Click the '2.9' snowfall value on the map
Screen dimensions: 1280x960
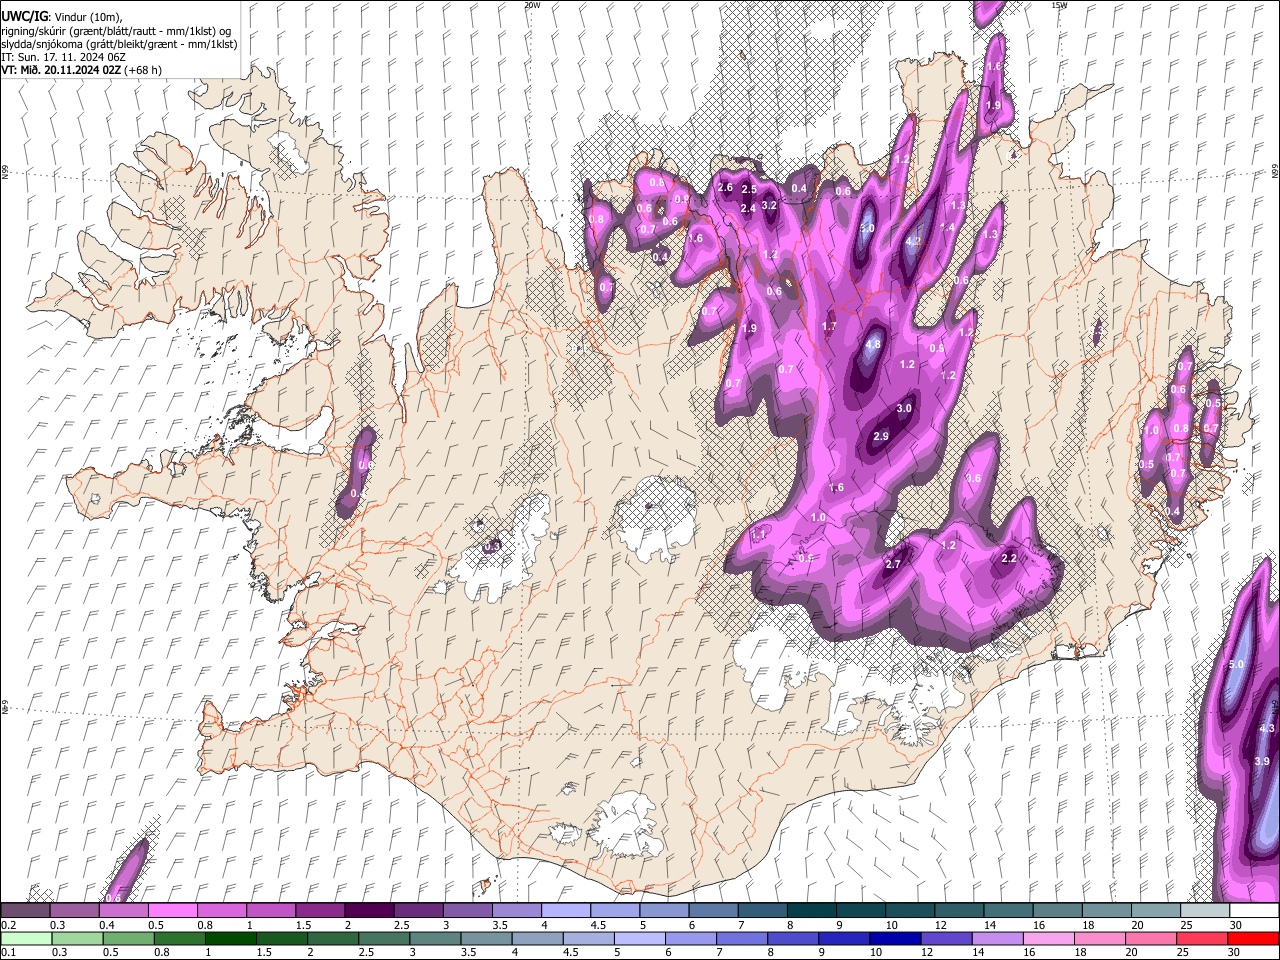881,437
